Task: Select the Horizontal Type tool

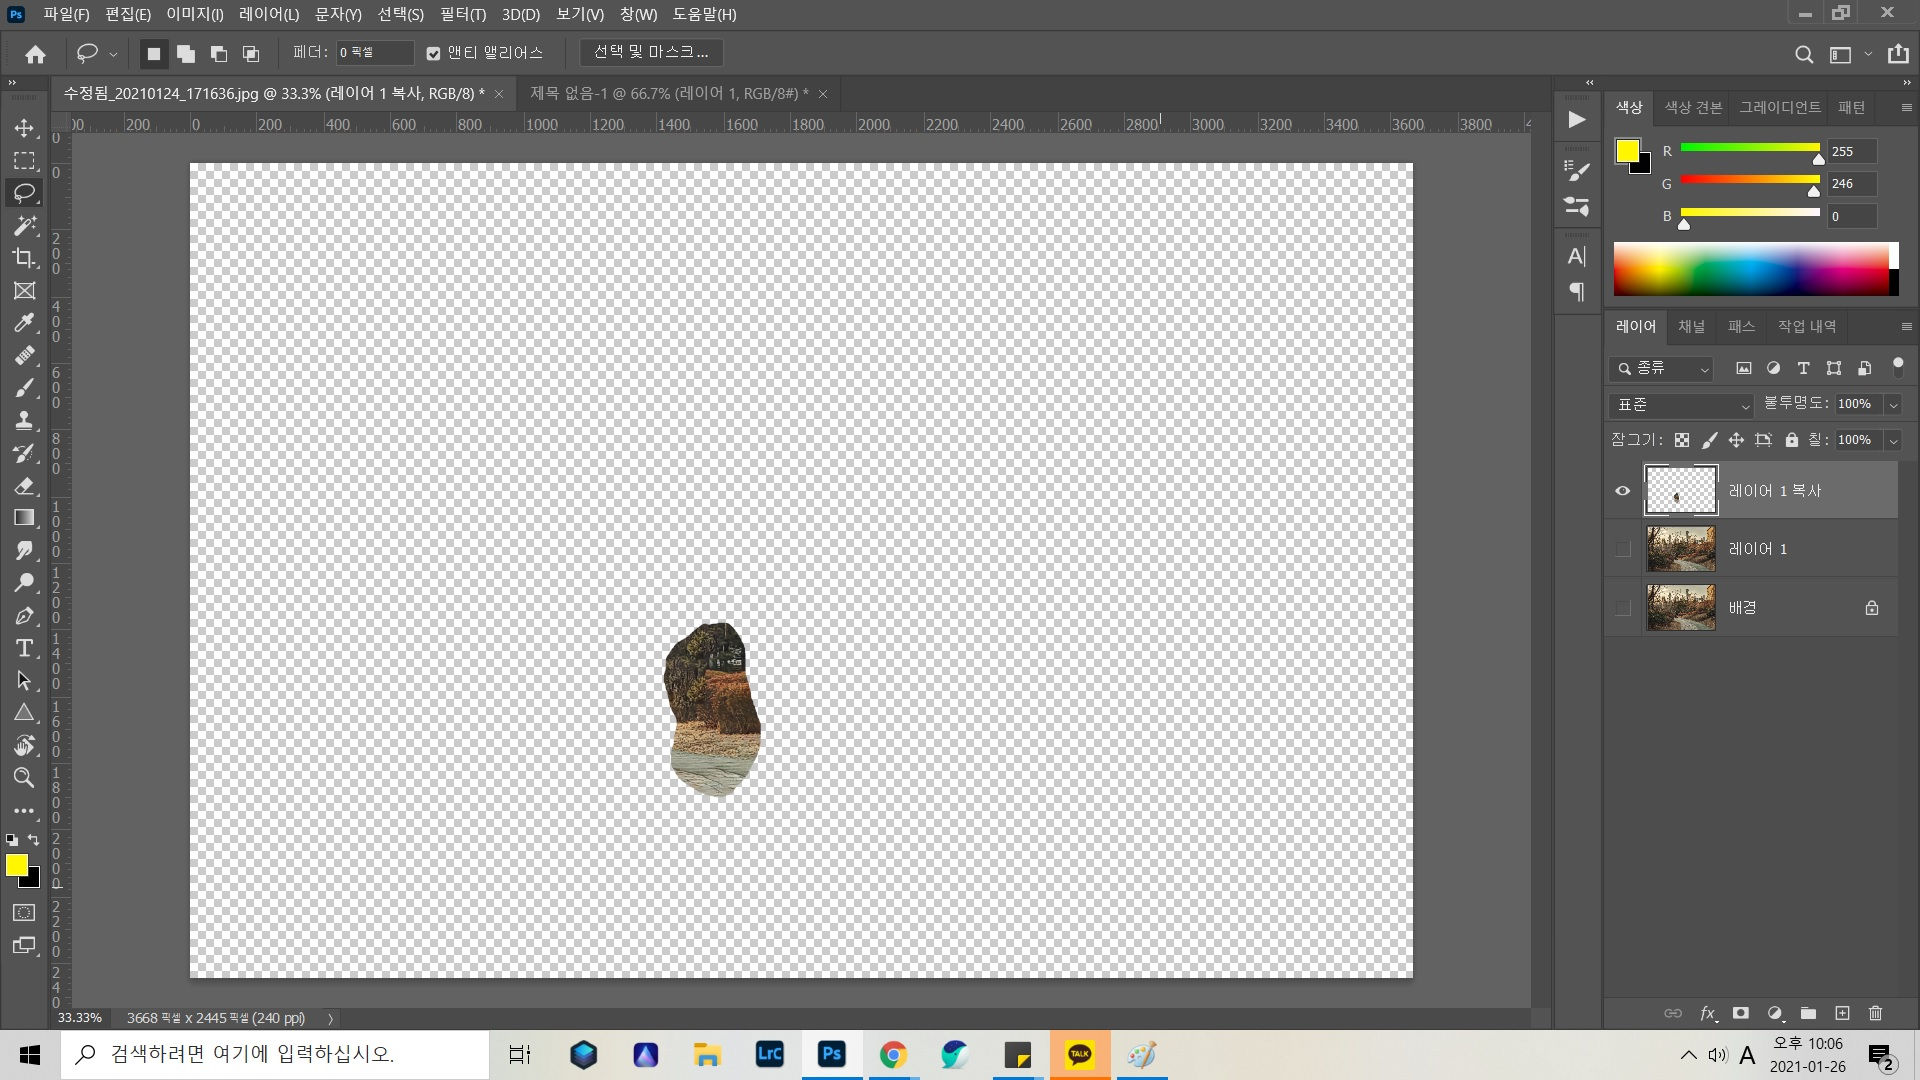Action: pos(24,648)
